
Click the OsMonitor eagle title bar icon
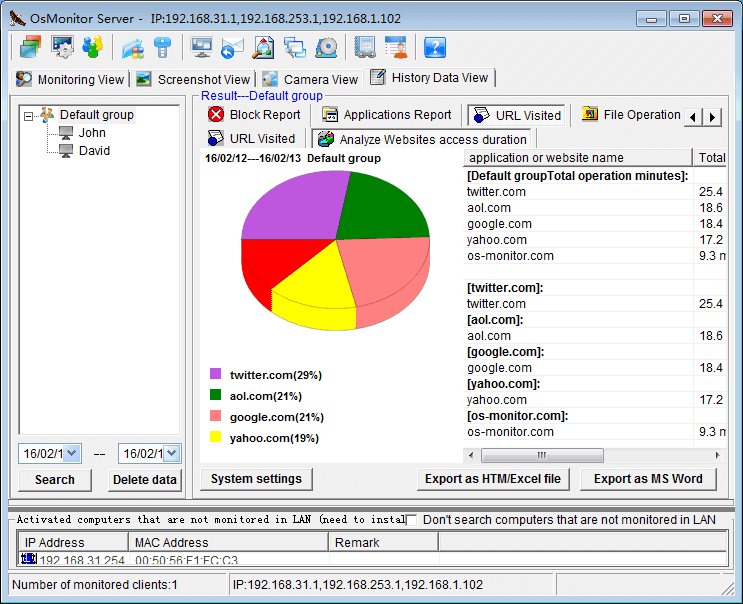coord(18,18)
